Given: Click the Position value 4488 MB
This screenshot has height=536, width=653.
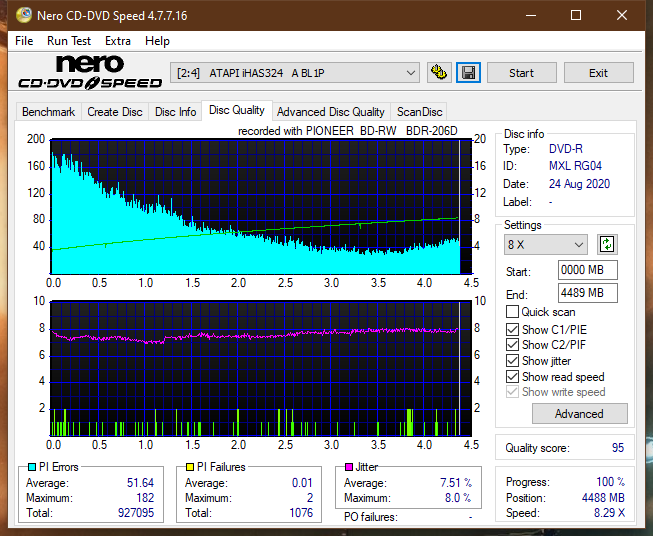Looking at the screenshot, I should coord(603,498).
